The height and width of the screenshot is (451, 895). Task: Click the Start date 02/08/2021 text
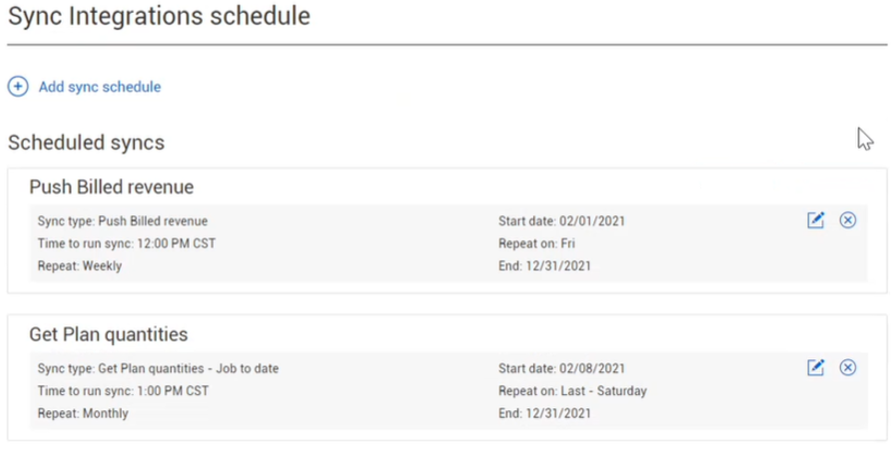(x=561, y=369)
